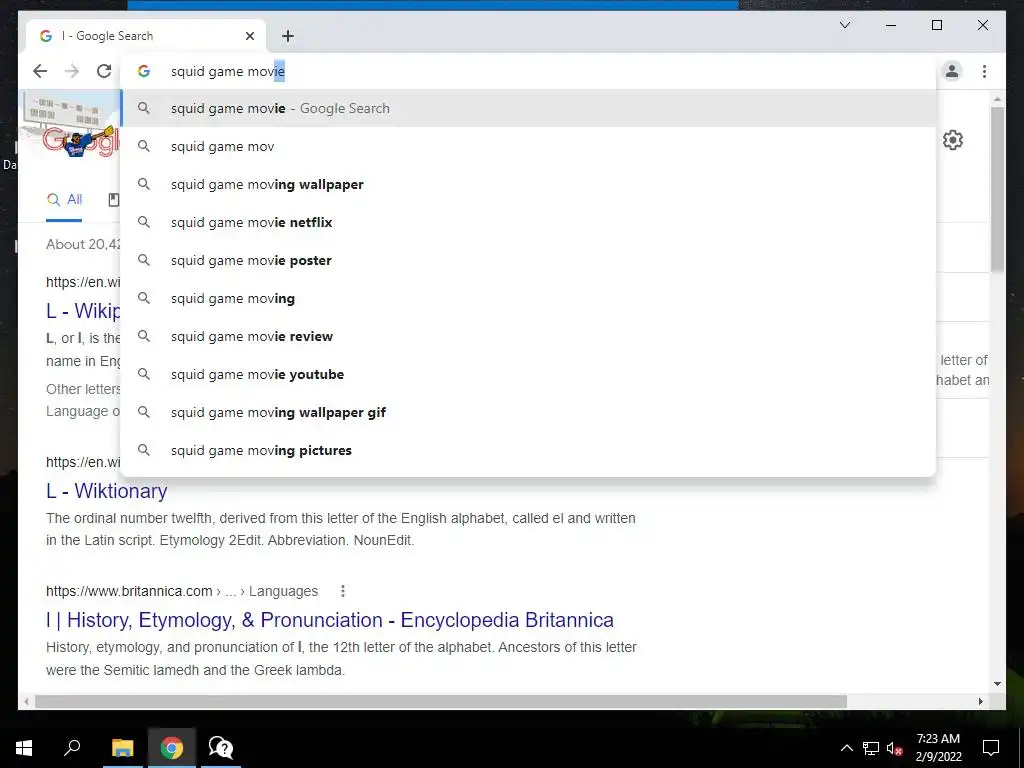Open a new tab with plus button
This screenshot has height=768, width=1024.
pos(288,36)
